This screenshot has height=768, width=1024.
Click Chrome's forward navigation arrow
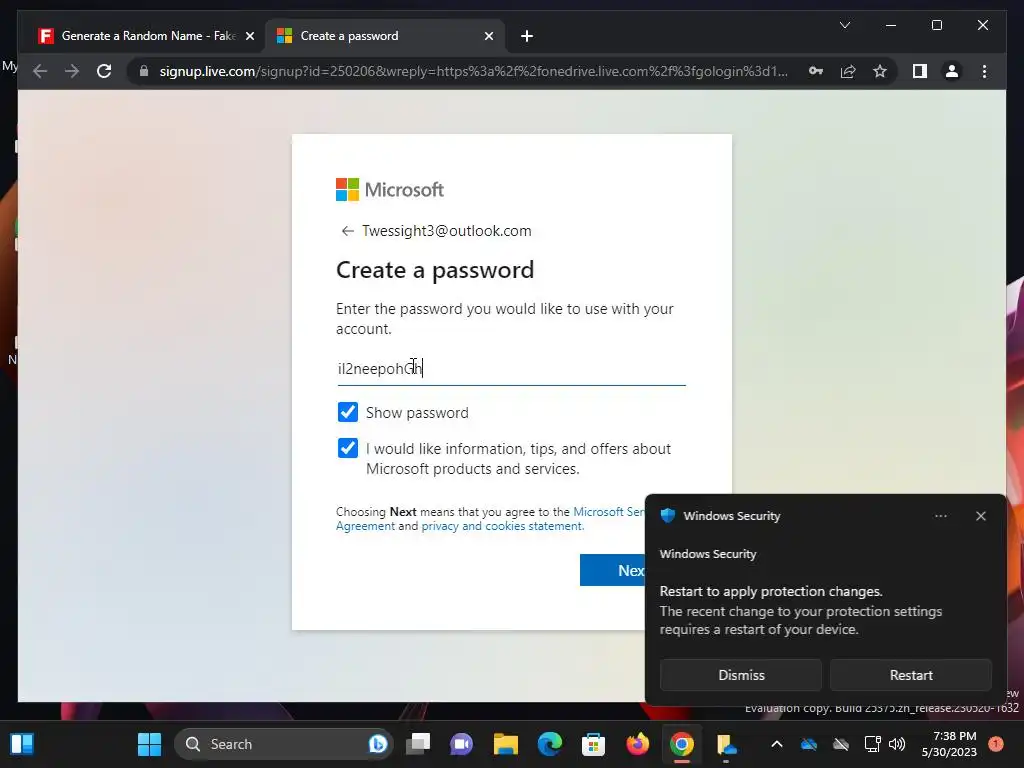click(72, 71)
